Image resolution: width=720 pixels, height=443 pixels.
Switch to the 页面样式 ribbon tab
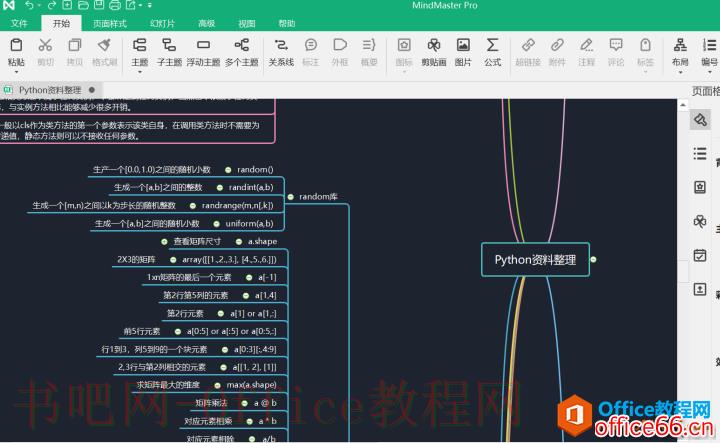[110, 23]
